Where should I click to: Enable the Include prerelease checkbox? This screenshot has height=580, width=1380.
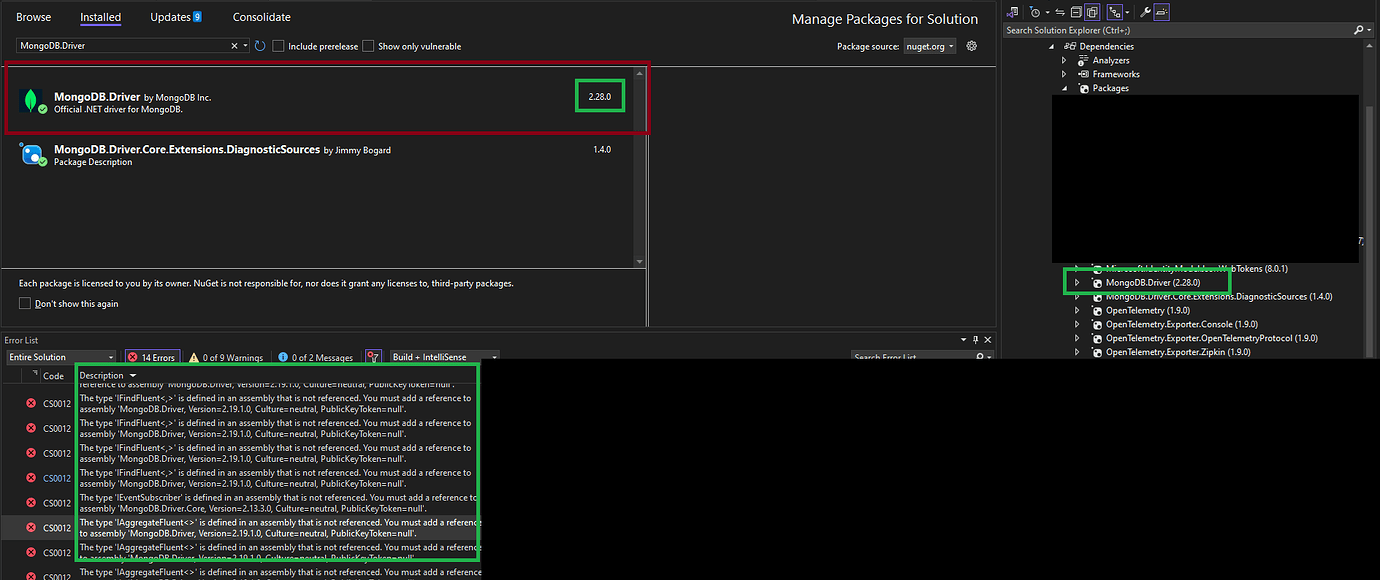(x=277, y=45)
